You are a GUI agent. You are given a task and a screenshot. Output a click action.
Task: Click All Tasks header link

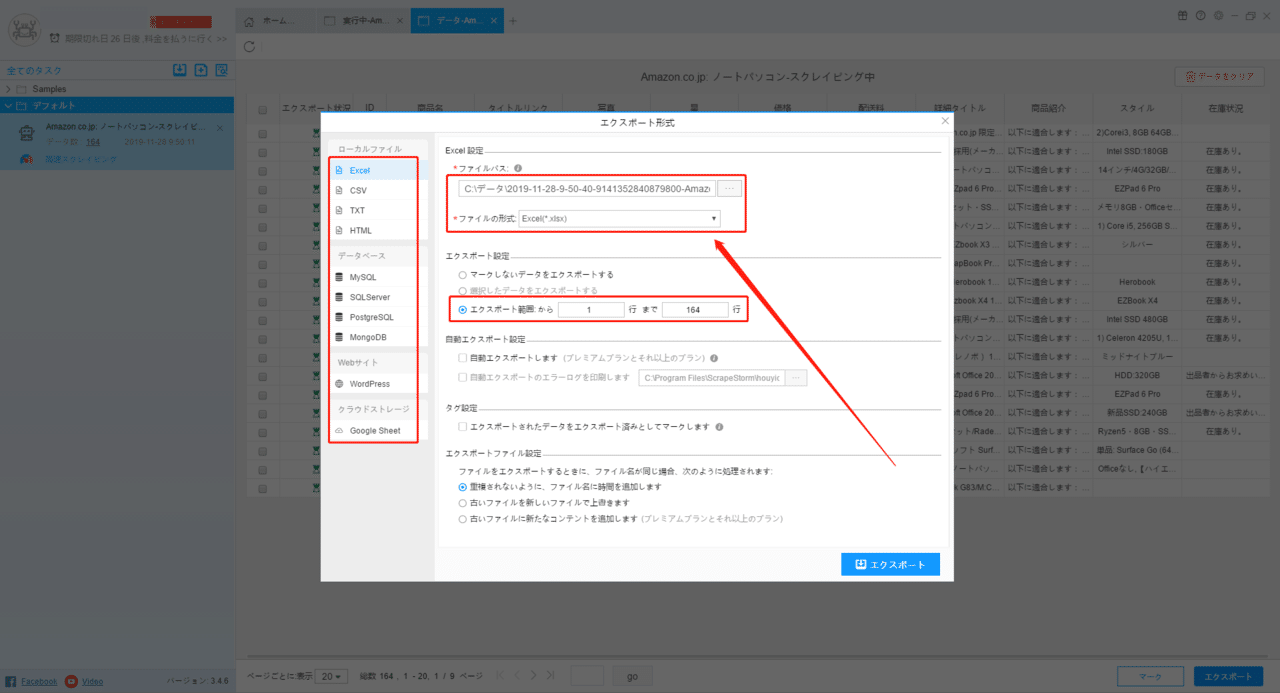(34, 70)
